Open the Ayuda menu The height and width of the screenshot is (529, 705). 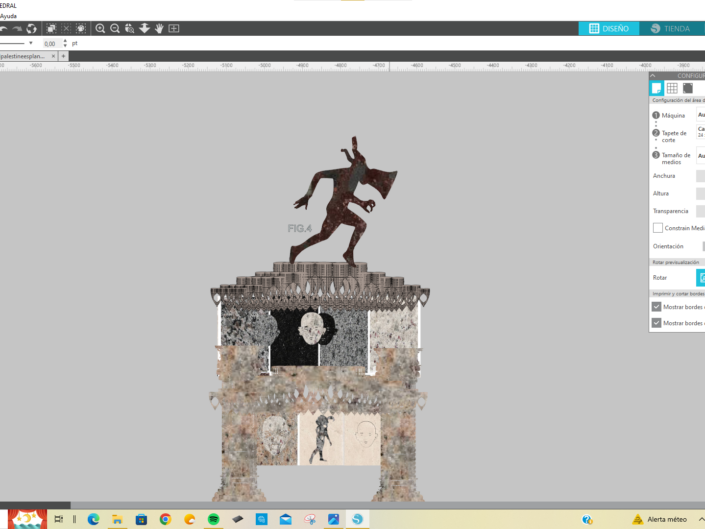pyautogui.click(x=8, y=16)
